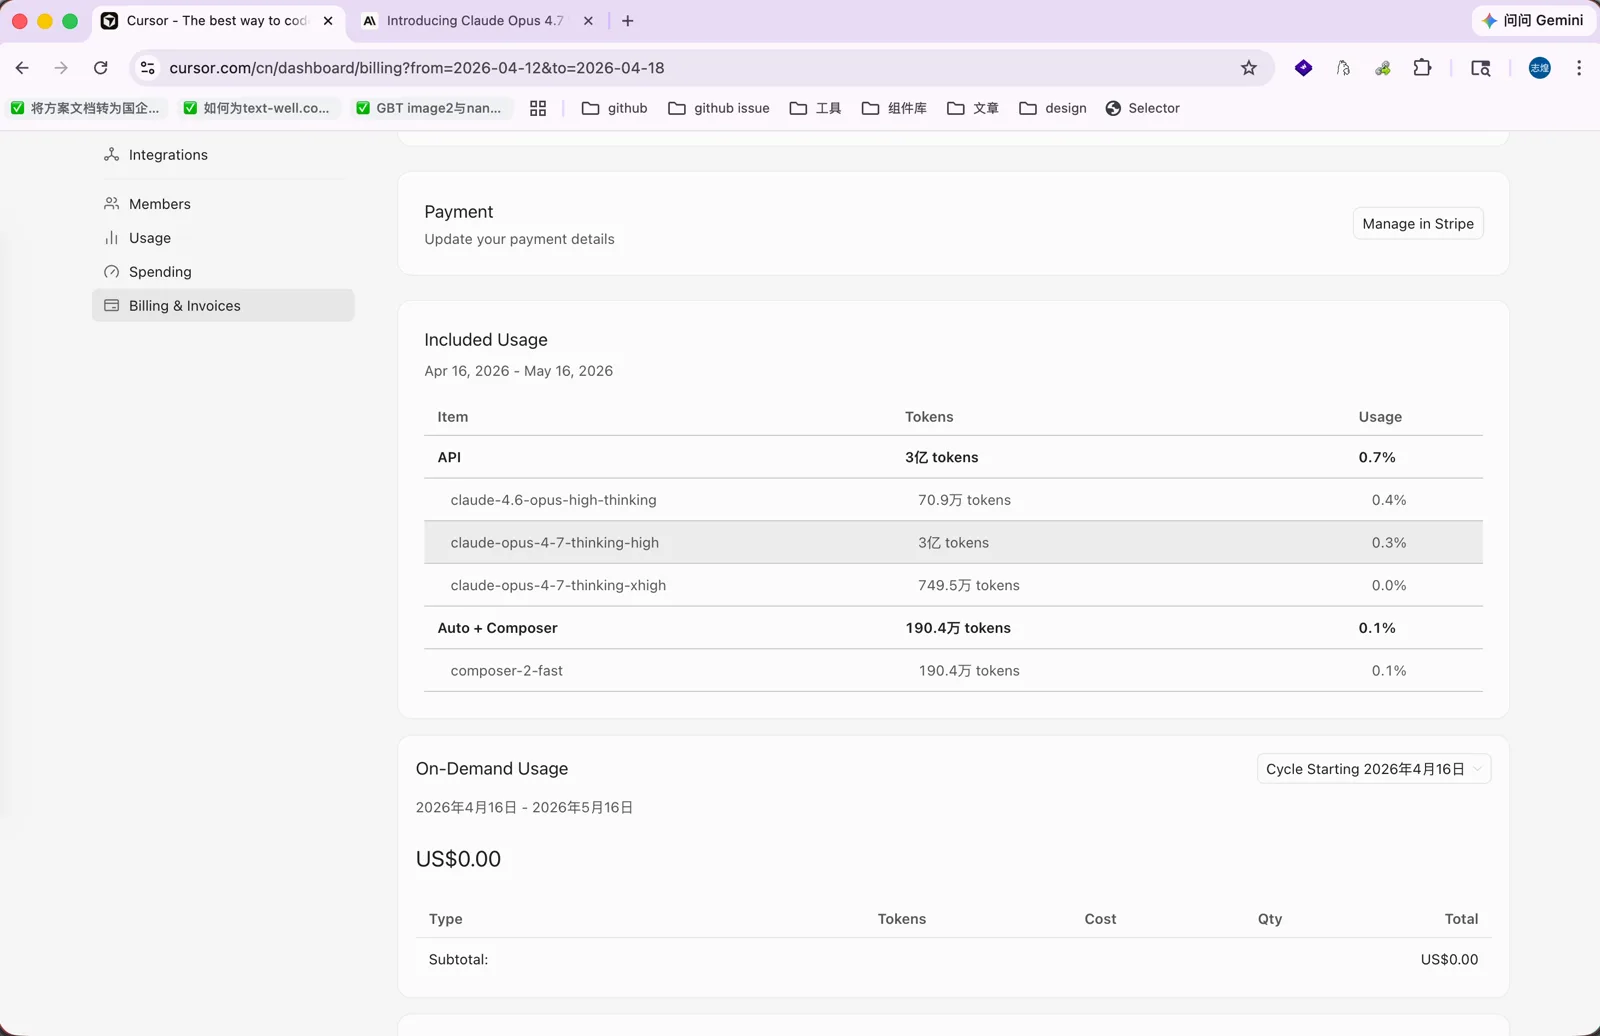This screenshot has width=1600, height=1036.
Task: Open the blue profile avatar
Action: point(1540,68)
